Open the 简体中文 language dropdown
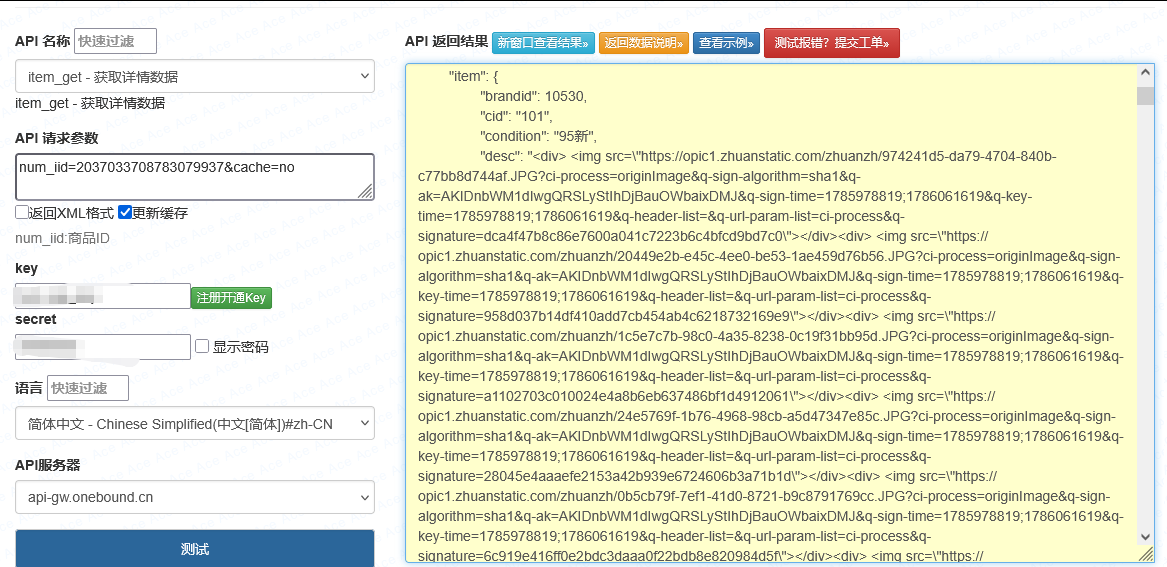The height and width of the screenshot is (567, 1167). pos(194,423)
